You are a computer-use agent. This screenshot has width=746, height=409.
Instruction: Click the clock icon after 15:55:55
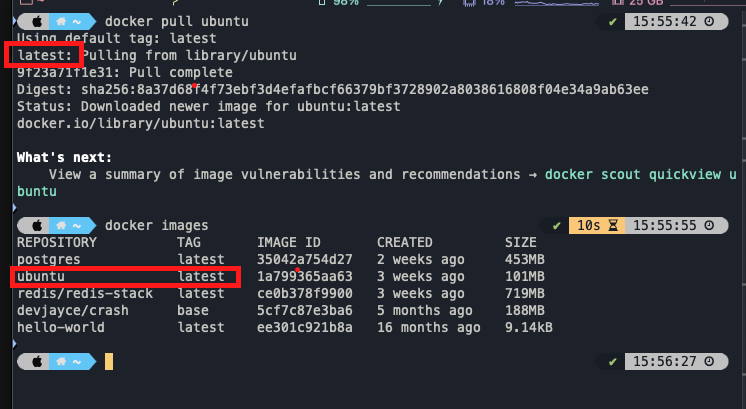point(709,225)
